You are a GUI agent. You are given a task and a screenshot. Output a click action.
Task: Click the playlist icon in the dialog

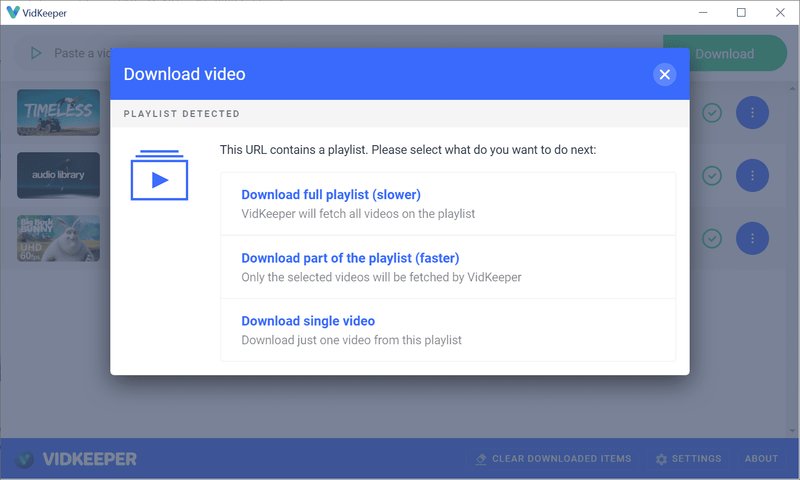tap(159, 175)
